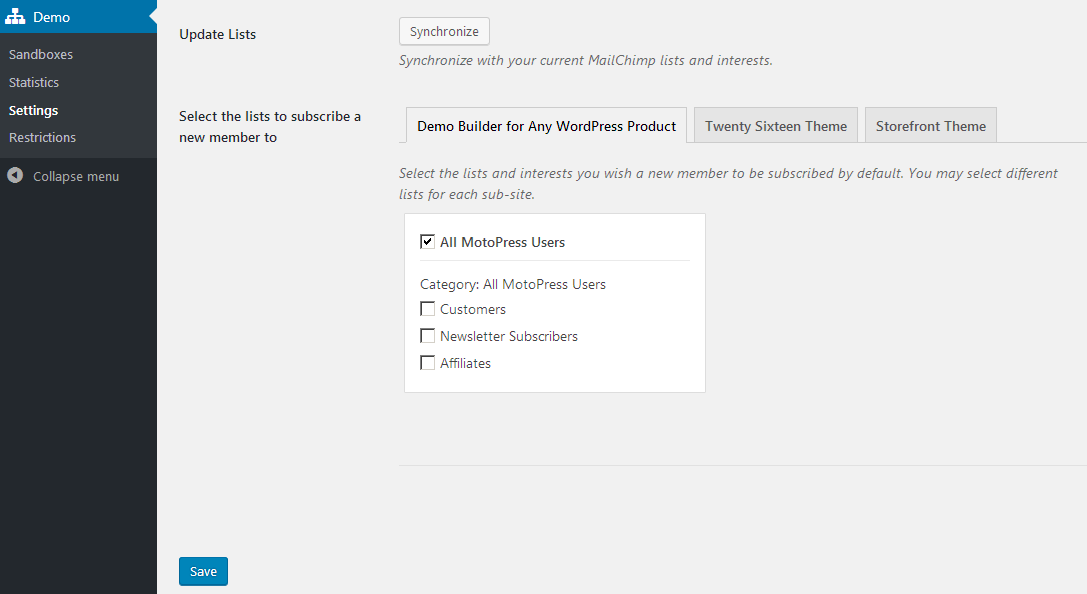Open the Restrictions submenu item
Image resolution: width=1087 pixels, height=594 pixels.
[x=42, y=137]
